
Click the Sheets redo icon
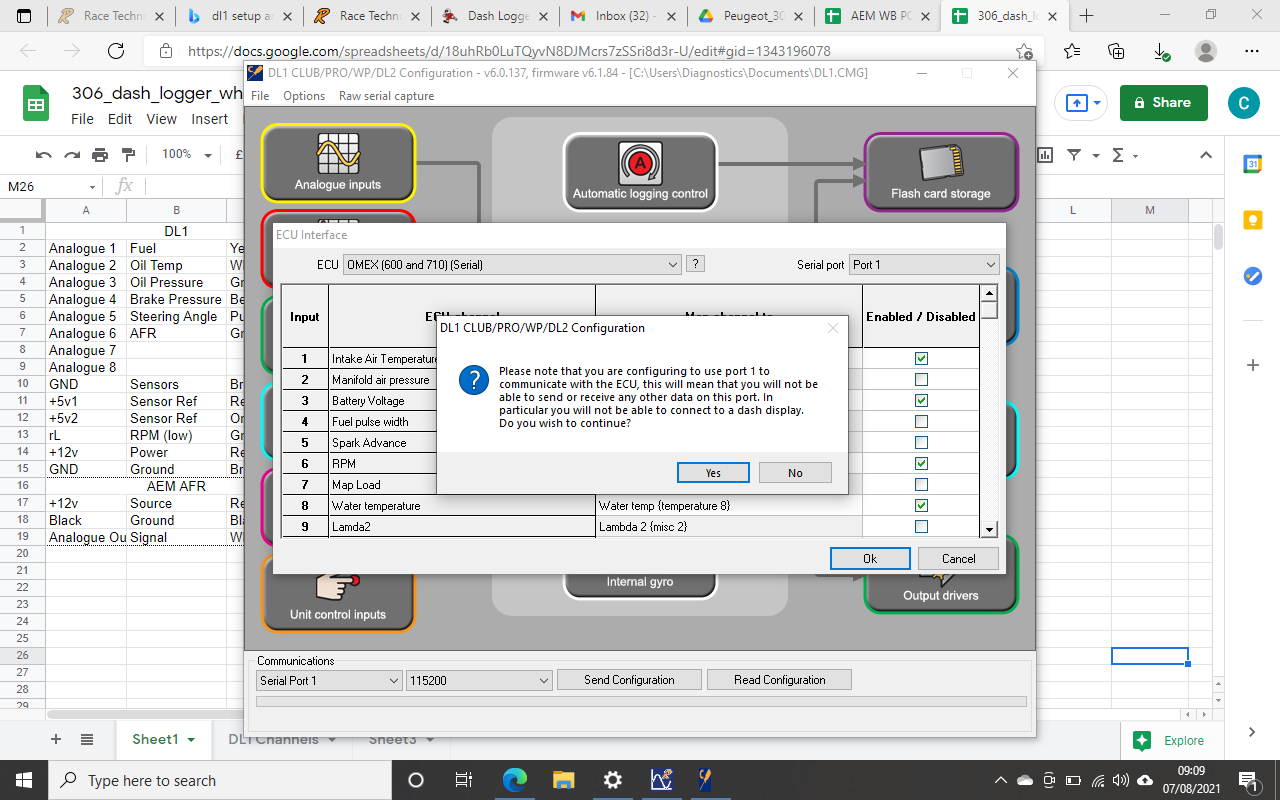(x=72, y=155)
